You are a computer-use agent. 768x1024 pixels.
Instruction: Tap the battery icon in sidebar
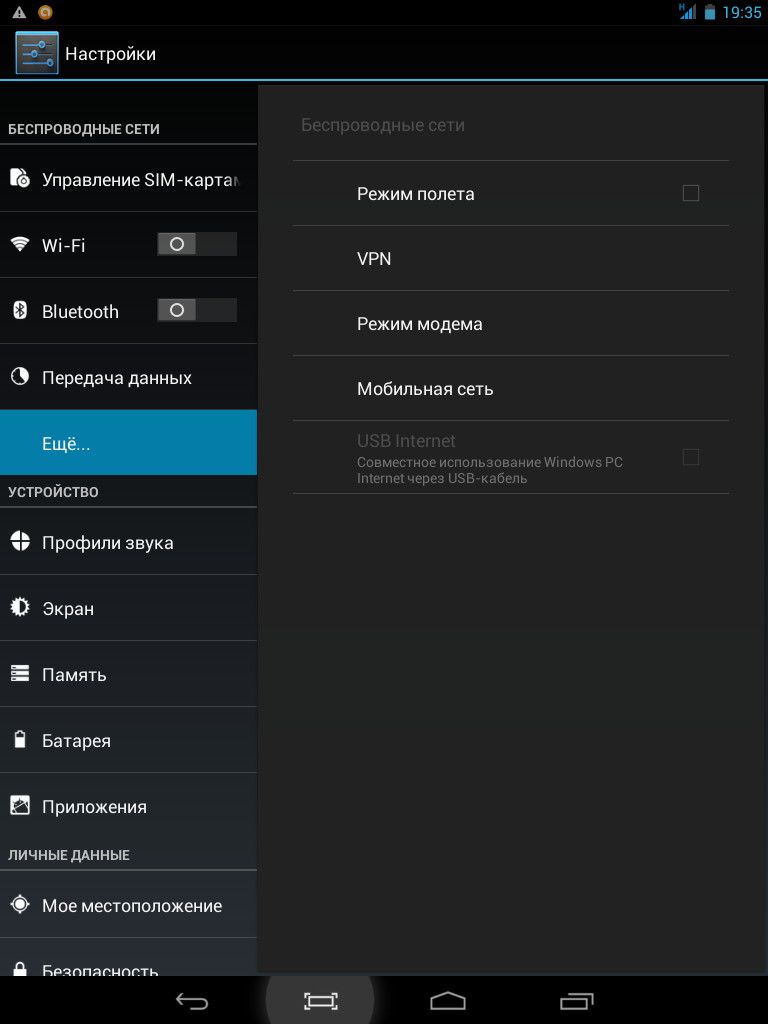[x=20, y=740]
